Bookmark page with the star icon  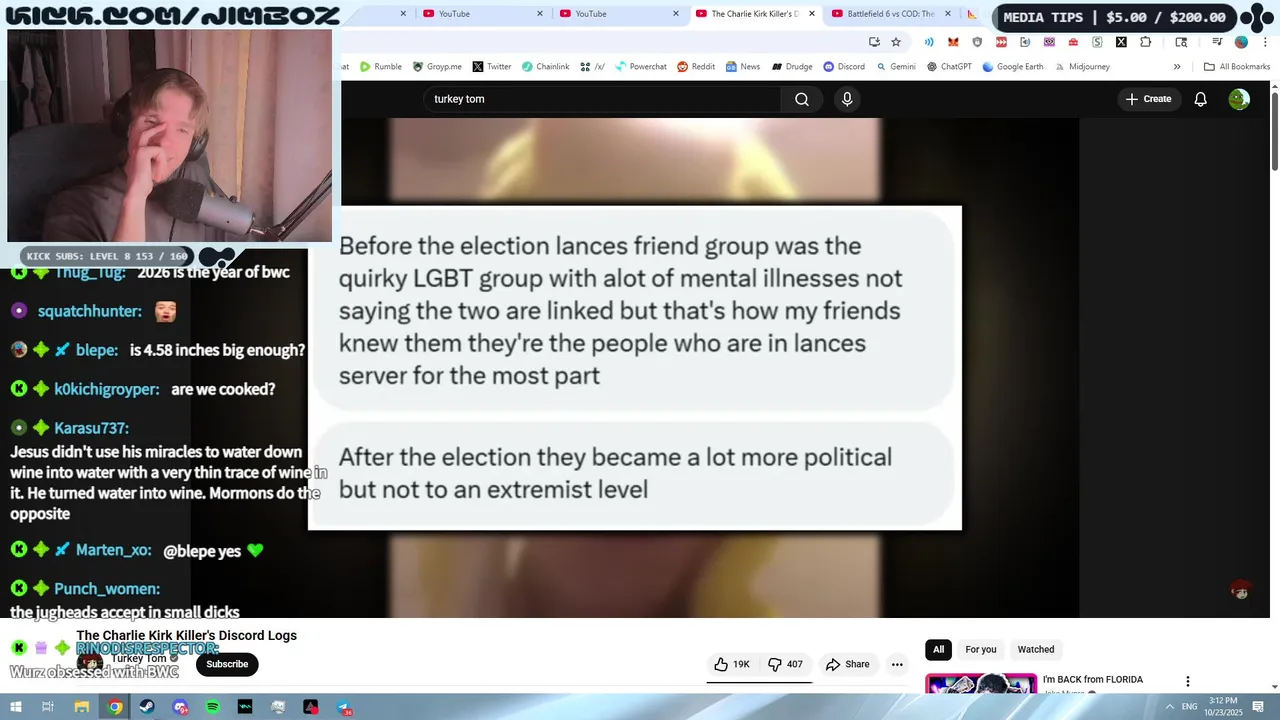[896, 42]
